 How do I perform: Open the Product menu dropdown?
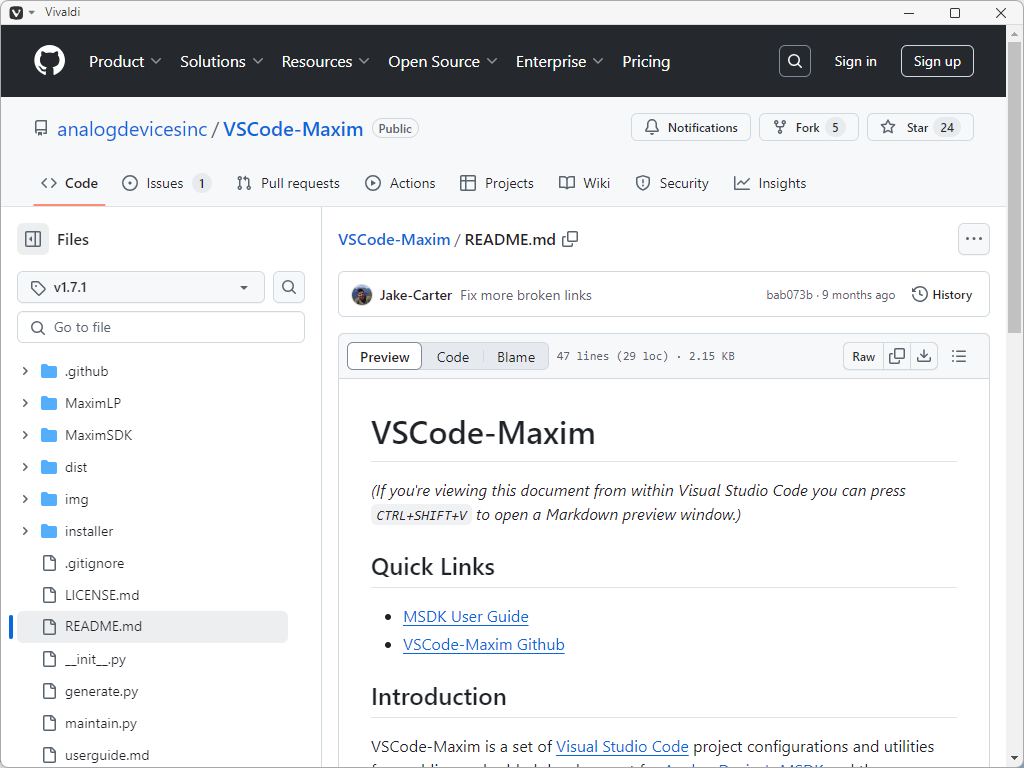[125, 61]
